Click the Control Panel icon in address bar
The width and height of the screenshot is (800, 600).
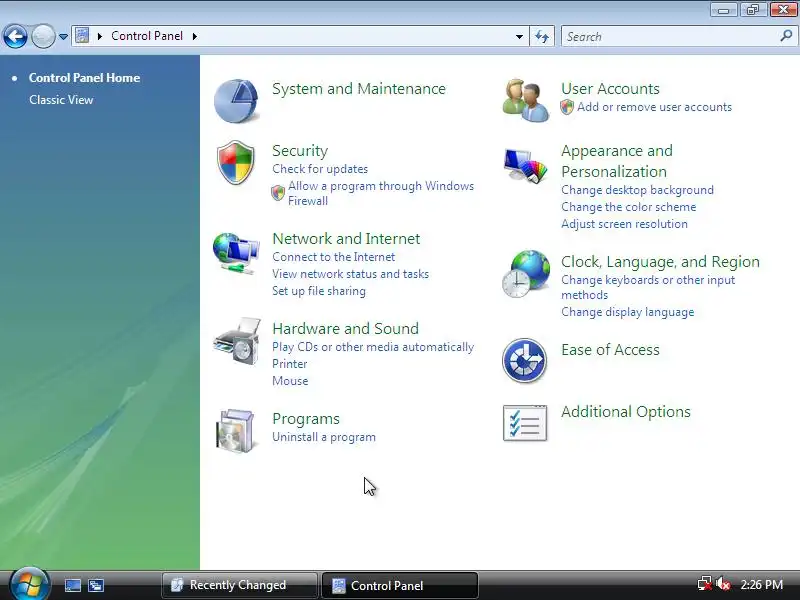[82, 36]
